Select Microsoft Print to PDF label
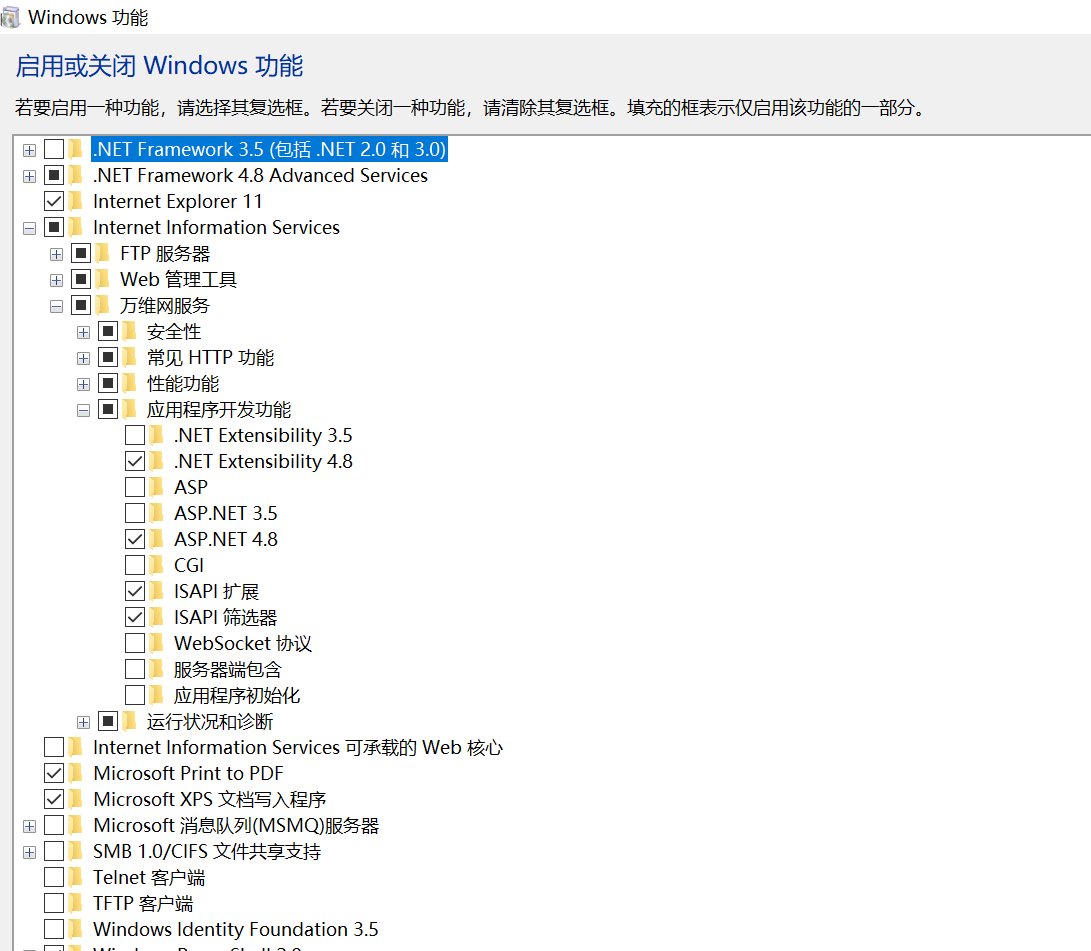This screenshot has width=1091, height=951. (189, 773)
